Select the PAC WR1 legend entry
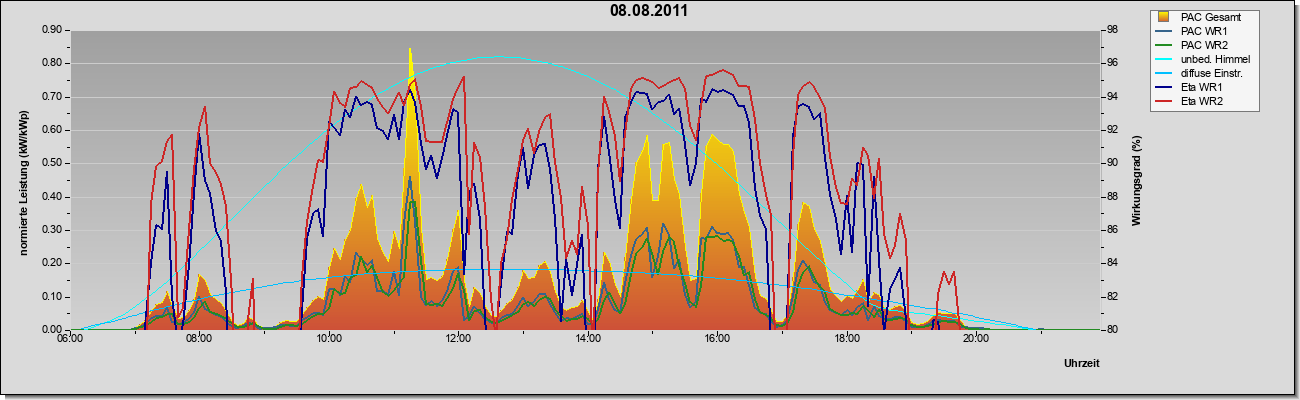 click(1200, 31)
